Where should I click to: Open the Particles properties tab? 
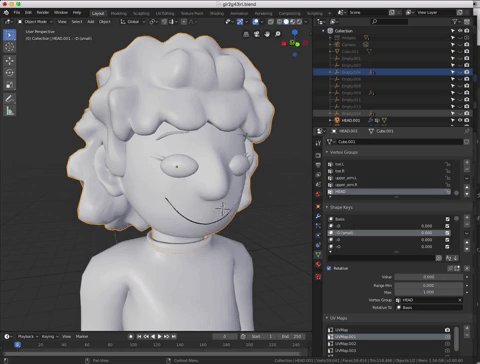[318, 226]
